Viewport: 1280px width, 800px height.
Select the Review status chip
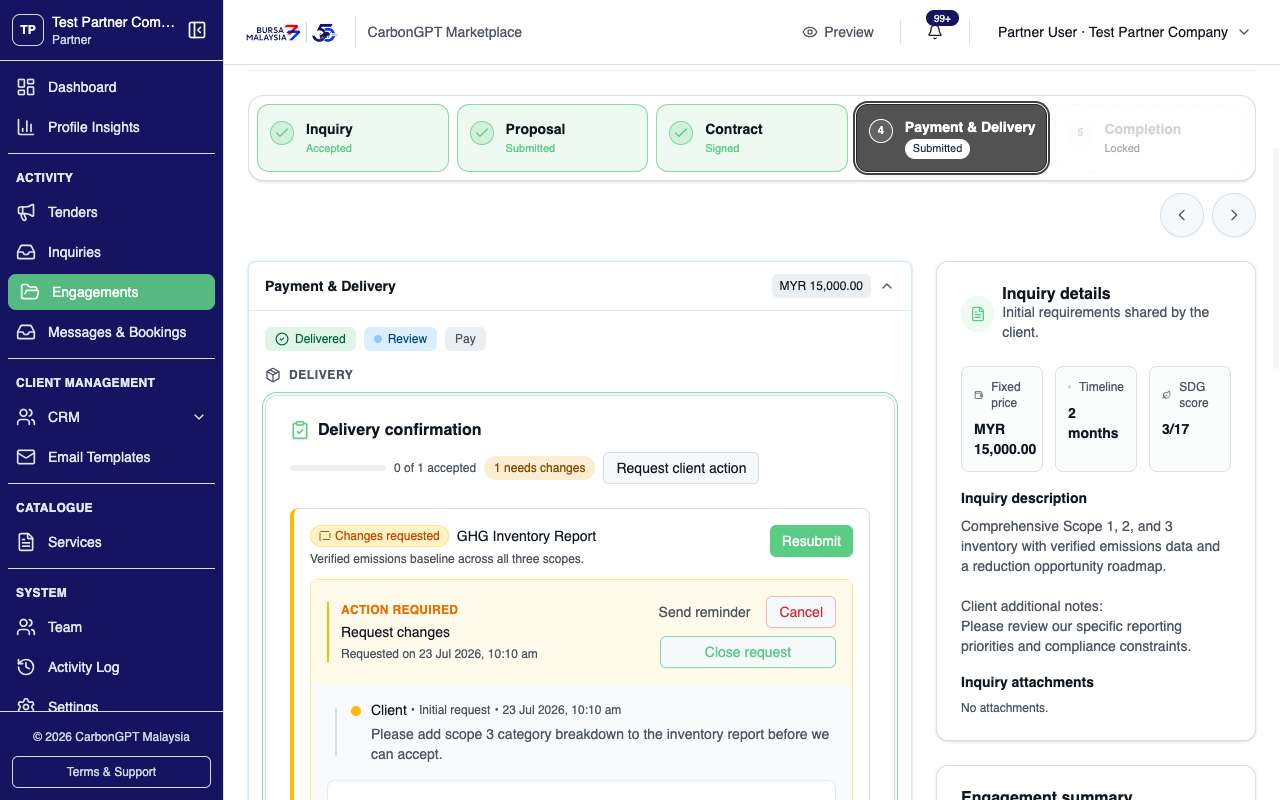click(400, 339)
